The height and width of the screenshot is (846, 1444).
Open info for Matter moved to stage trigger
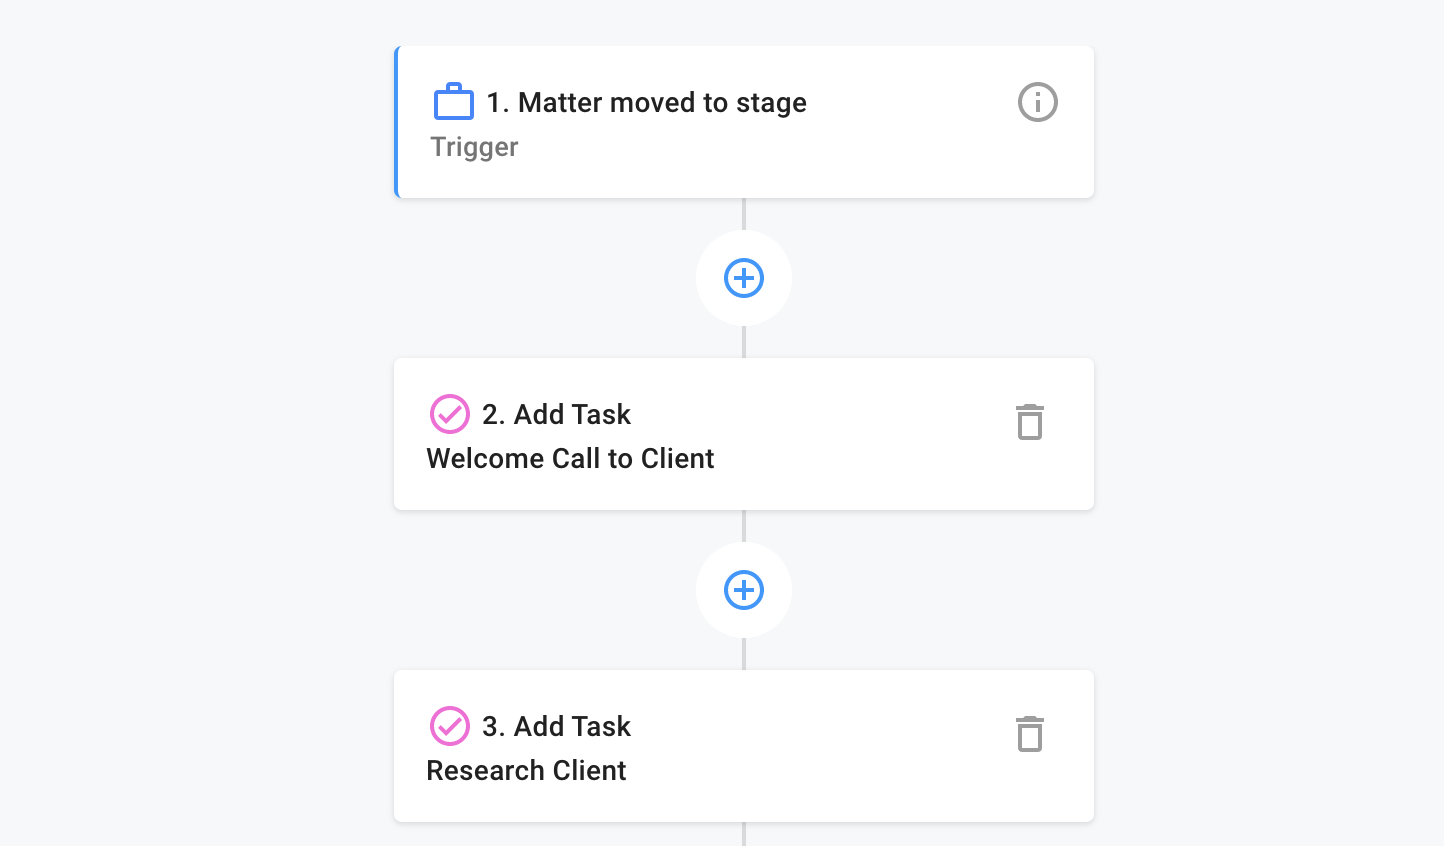[1037, 102]
